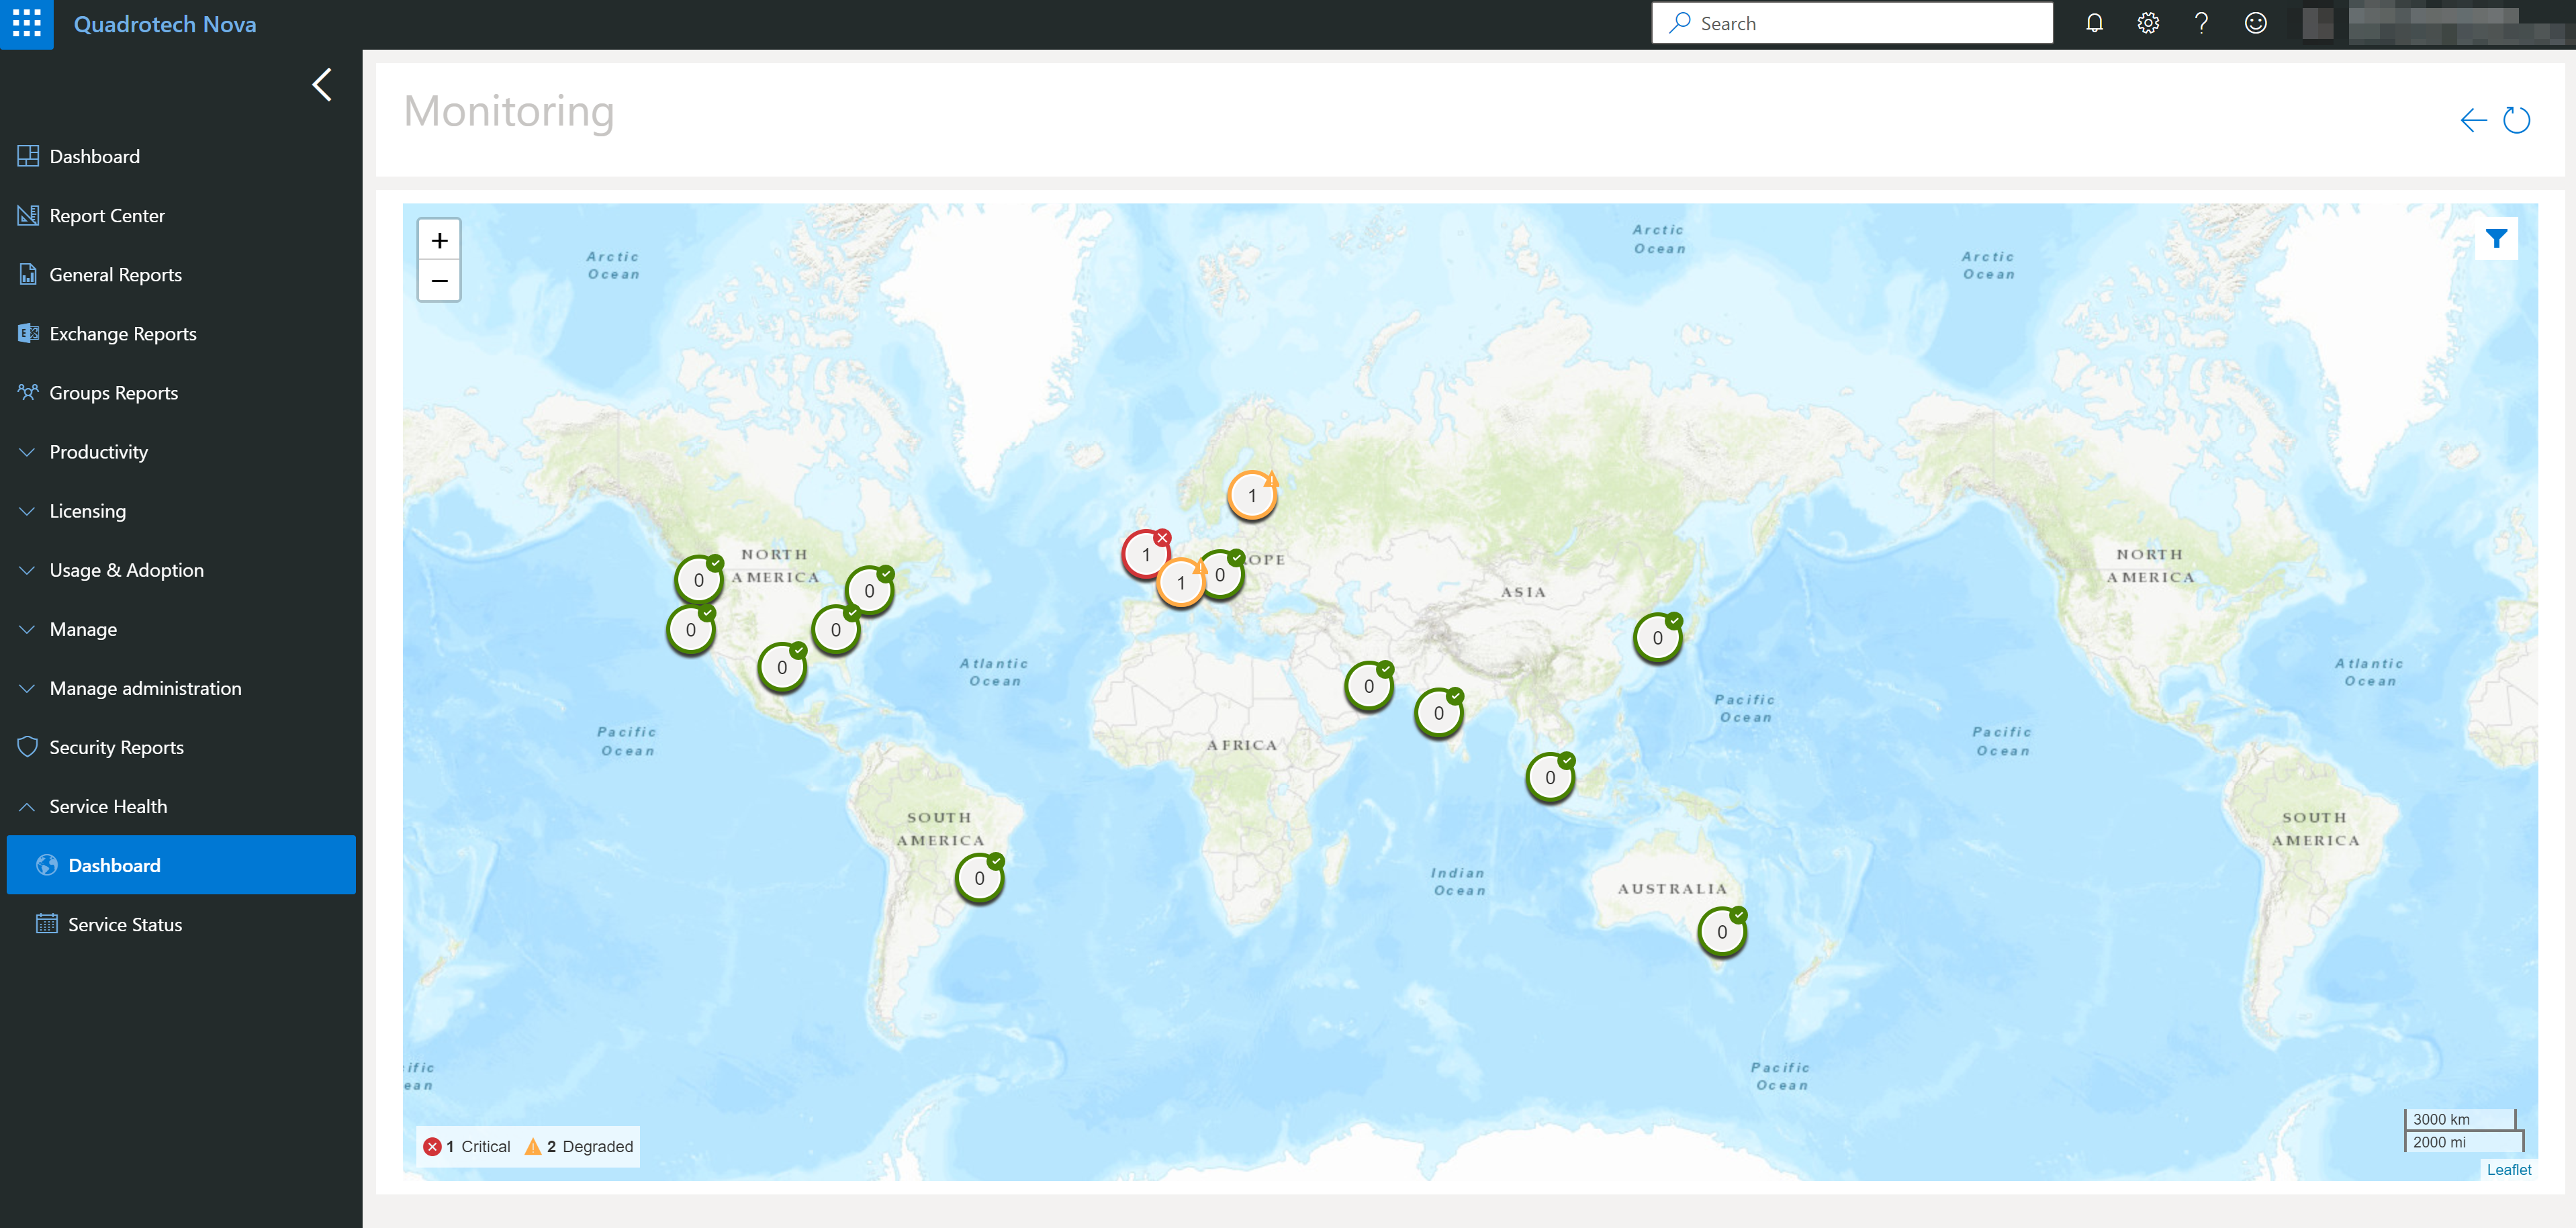
Task: Zoom out on the map
Action: [x=439, y=281]
